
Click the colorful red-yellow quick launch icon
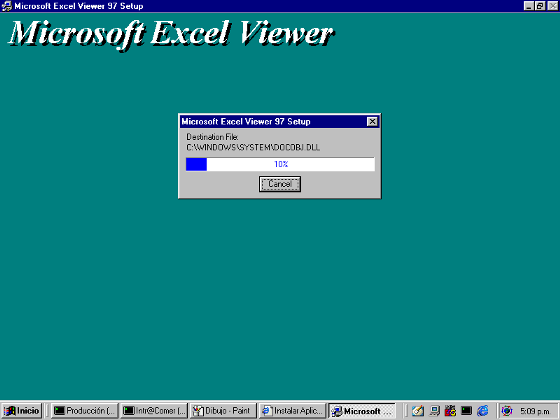click(x=450, y=411)
